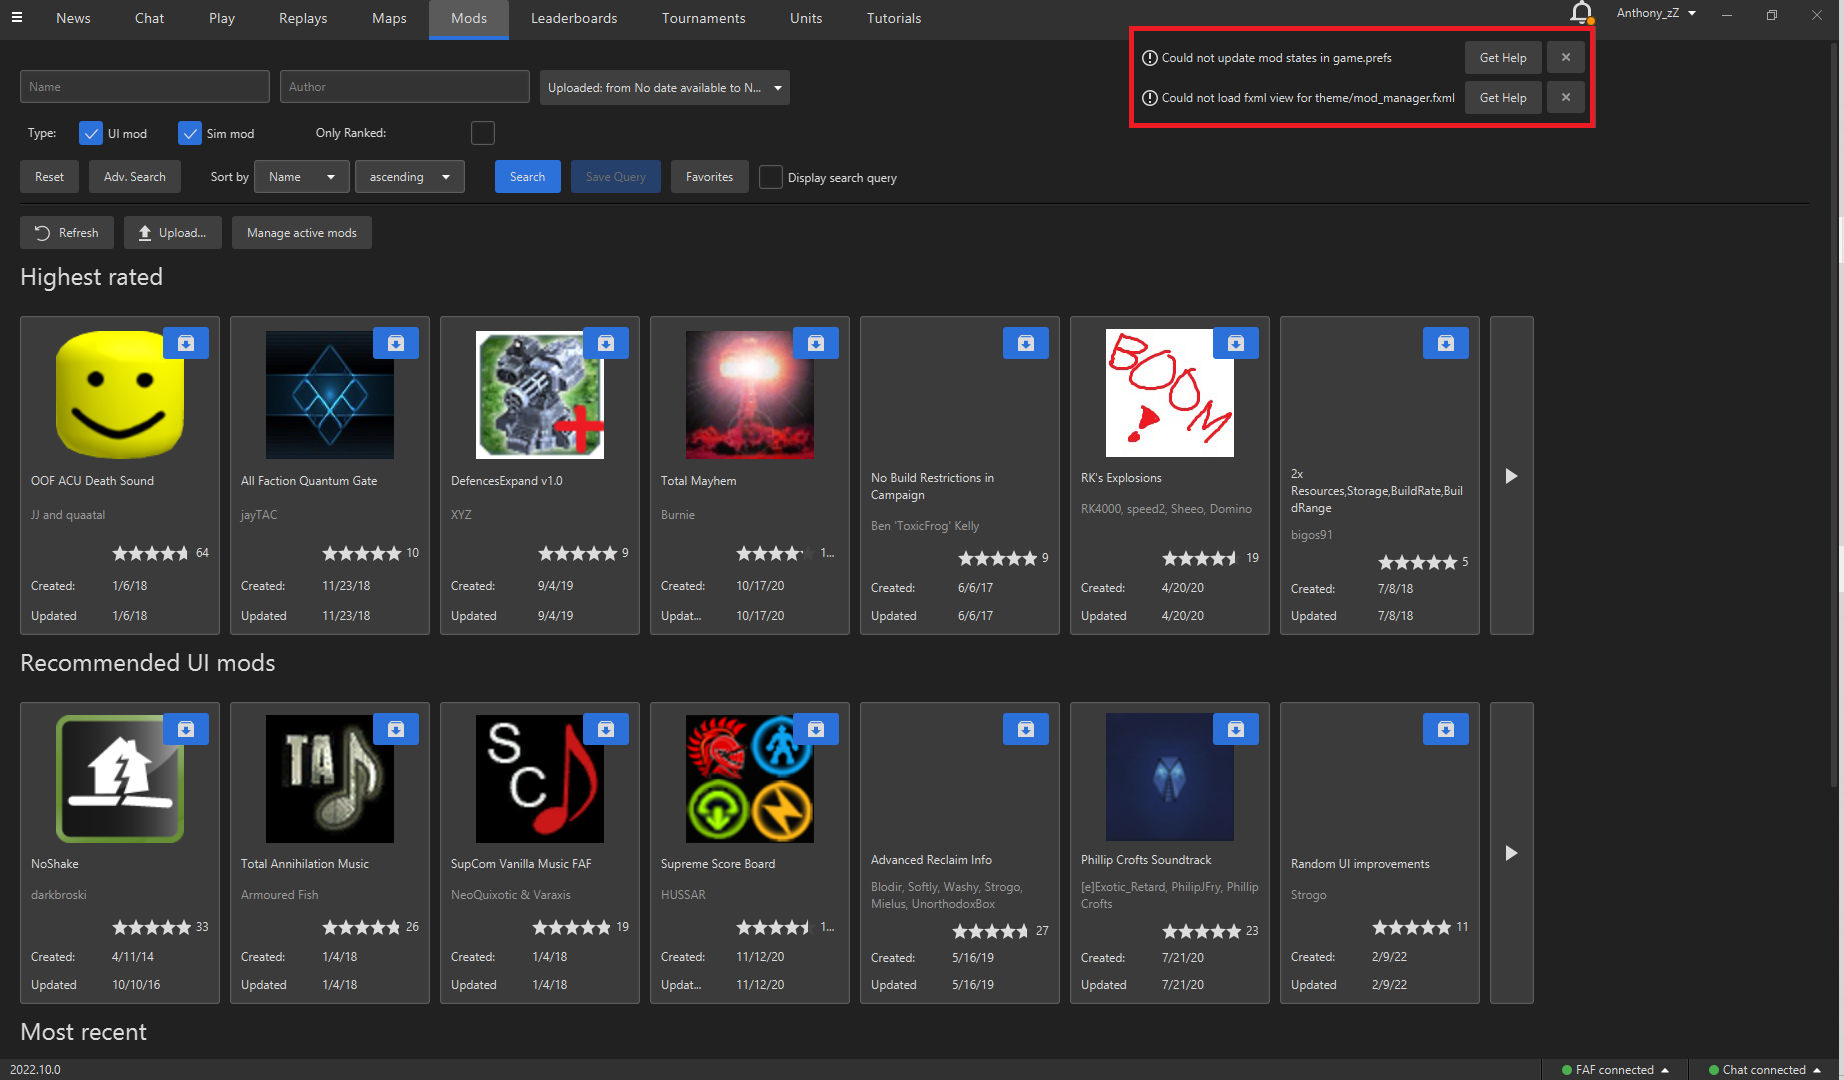Install All Faction Quantum Gate mod

(396, 343)
